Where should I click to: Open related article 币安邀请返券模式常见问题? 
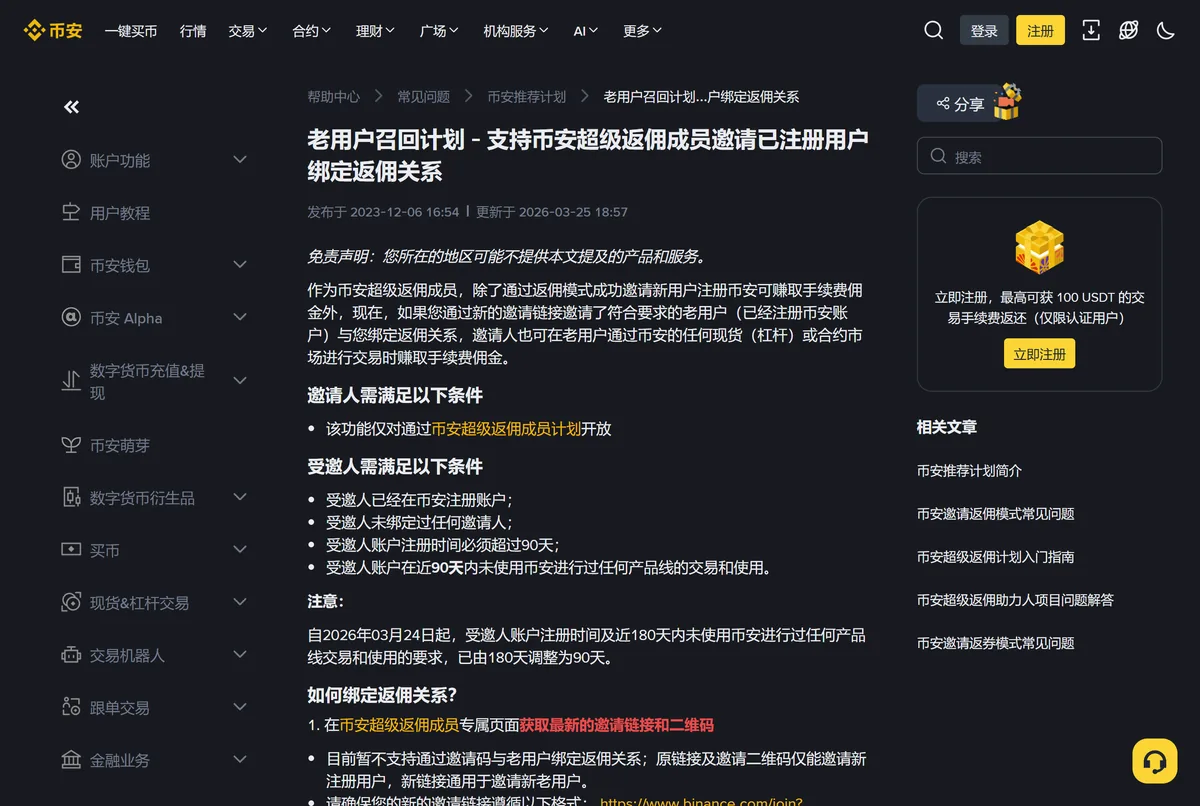[x=995, y=643]
